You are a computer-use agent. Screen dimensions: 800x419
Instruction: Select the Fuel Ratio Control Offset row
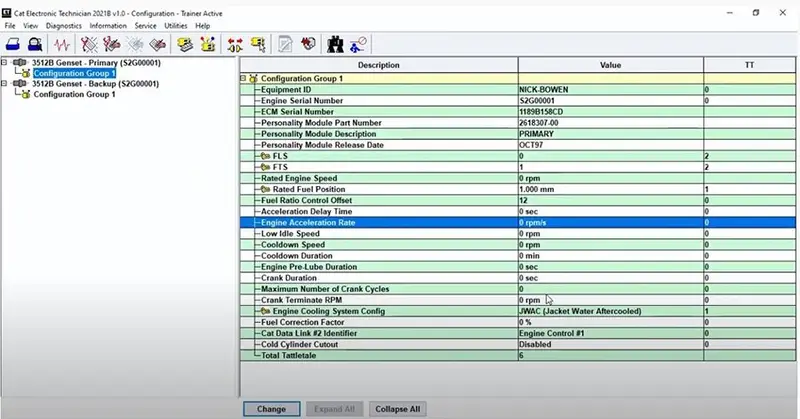click(x=518, y=201)
